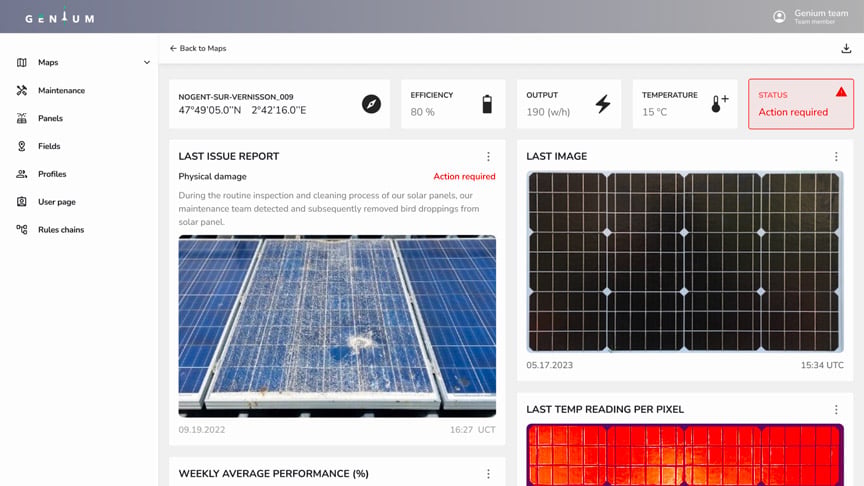The height and width of the screenshot is (486, 864).
Task: Click the download icon at top right
Action: pos(846,48)
